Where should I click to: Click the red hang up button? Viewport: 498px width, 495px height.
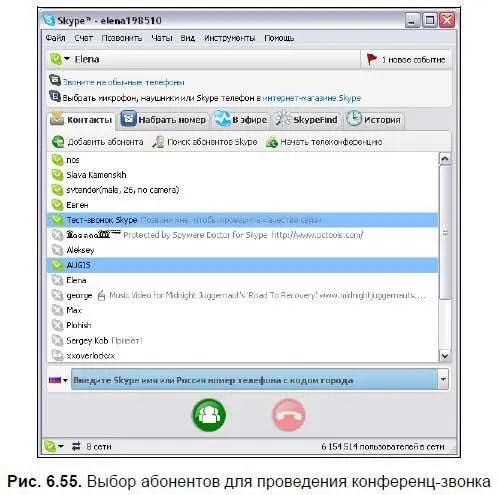point(289,415)
